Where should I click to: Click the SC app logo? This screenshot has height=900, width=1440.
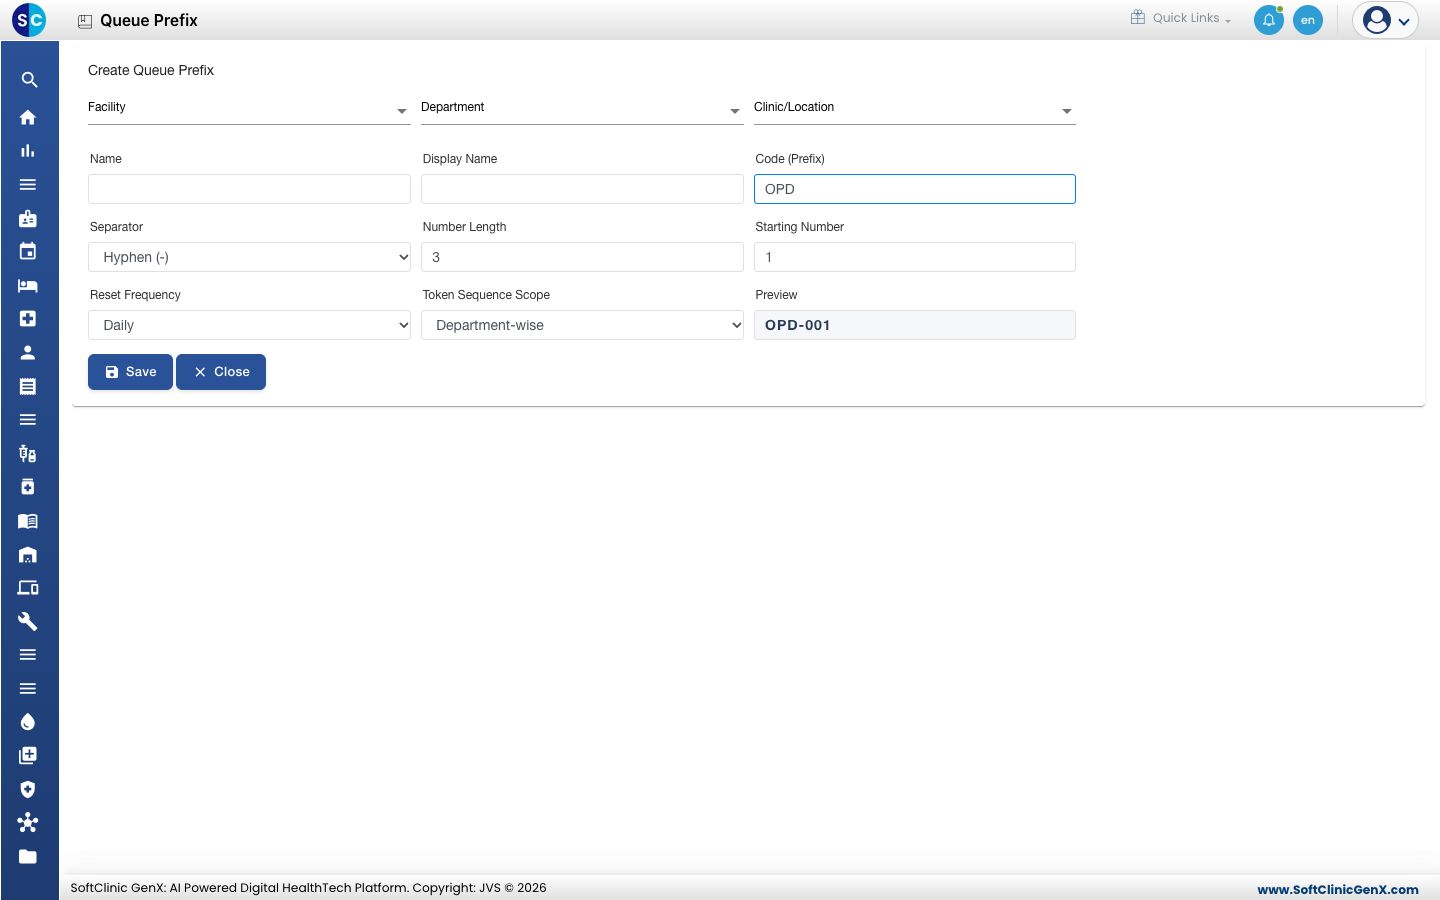click(30, 19)
